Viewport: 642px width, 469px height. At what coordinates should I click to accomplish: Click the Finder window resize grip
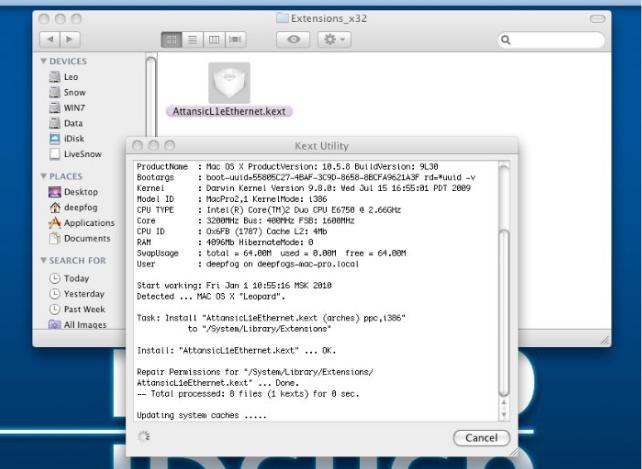pos(604,340)
